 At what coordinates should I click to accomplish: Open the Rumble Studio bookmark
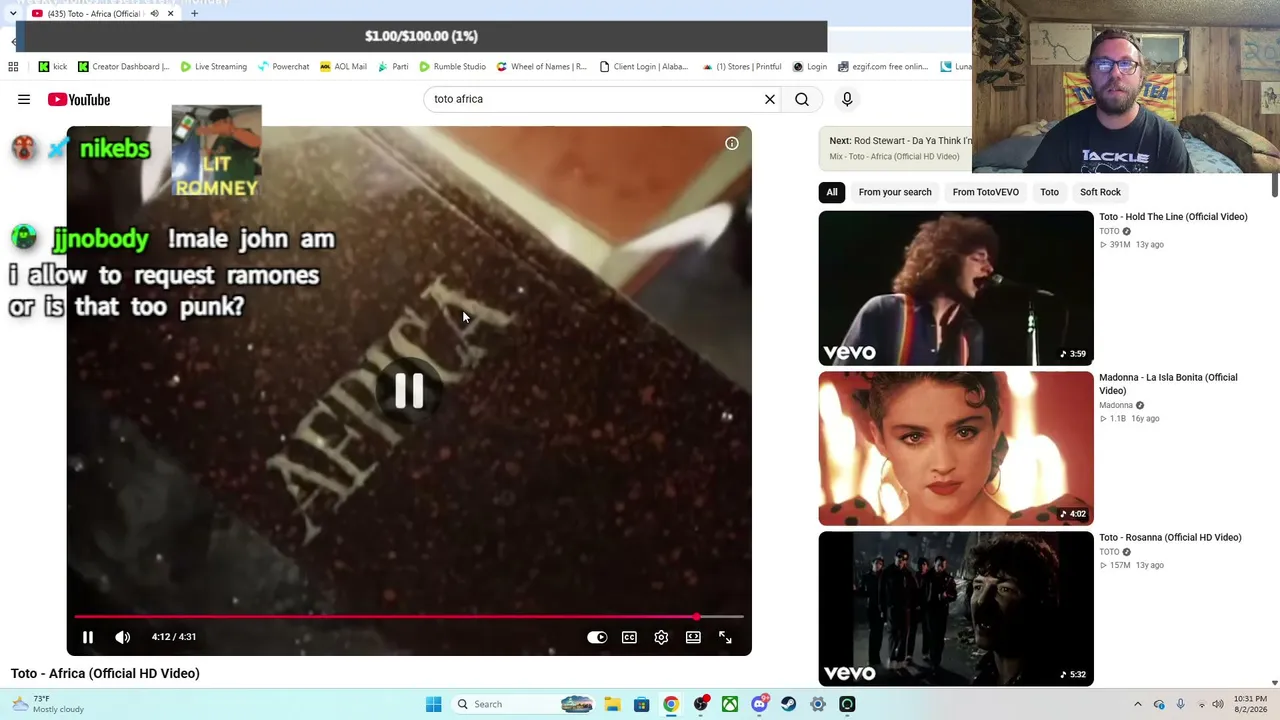453,67
